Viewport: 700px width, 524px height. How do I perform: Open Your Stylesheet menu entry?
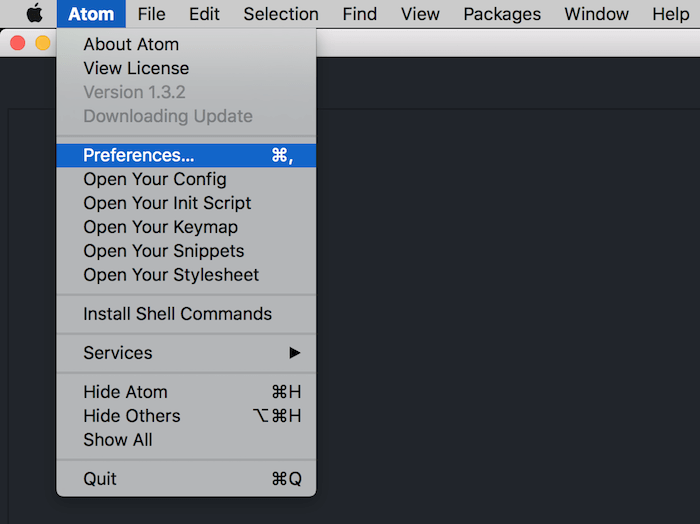pyautogui.click(x=171, y=275)
